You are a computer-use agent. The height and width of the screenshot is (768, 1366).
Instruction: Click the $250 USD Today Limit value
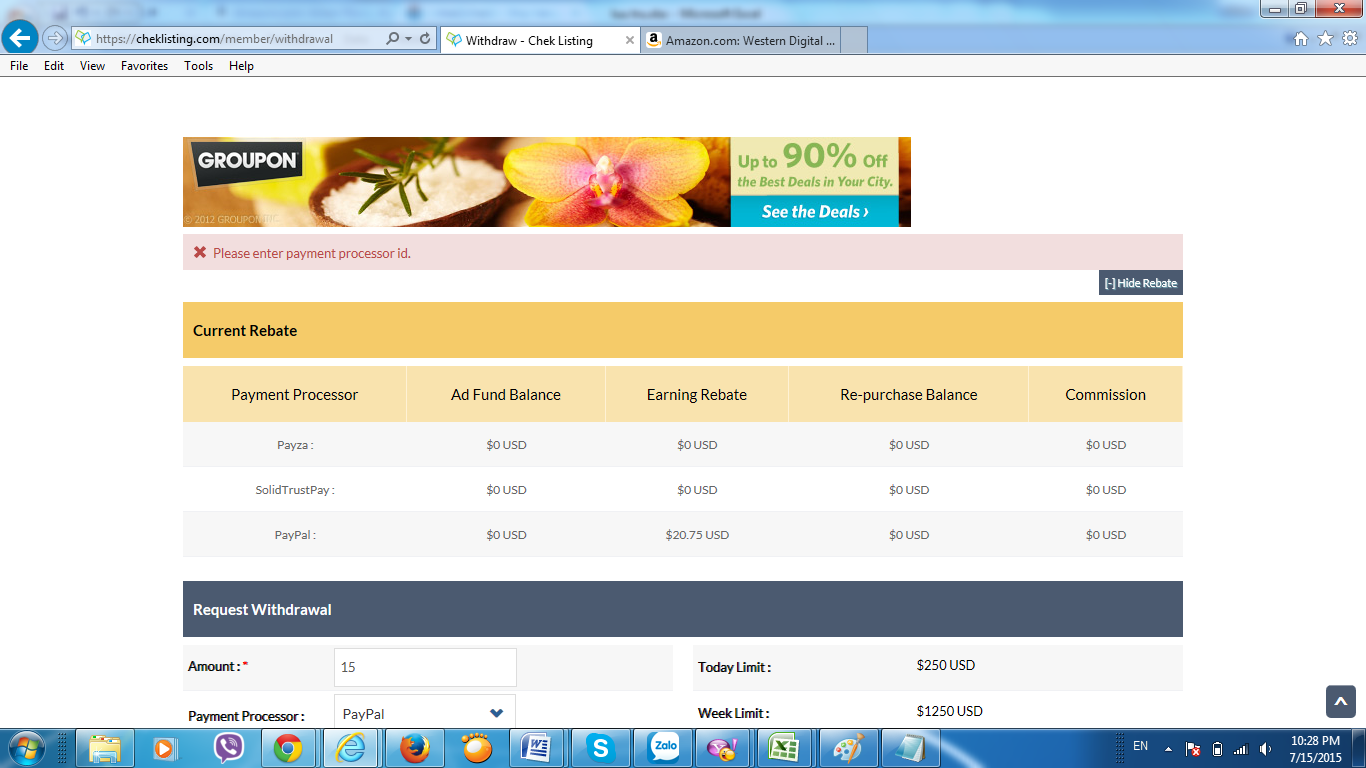(x=946, y=665)
